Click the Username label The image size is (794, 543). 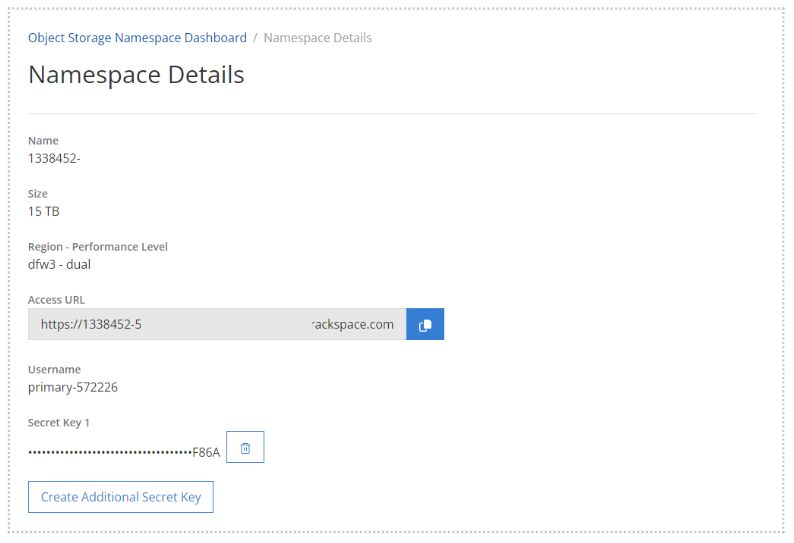click(x=54, y=369)
